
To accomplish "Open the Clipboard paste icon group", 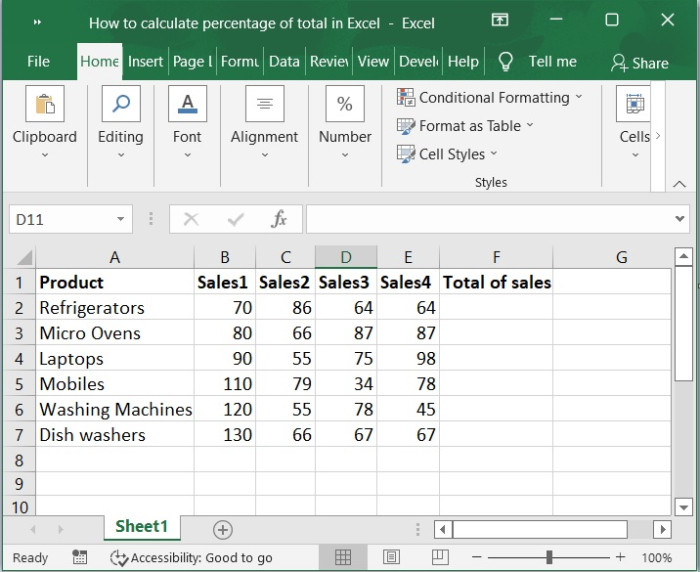I will [x=44, y=105].
